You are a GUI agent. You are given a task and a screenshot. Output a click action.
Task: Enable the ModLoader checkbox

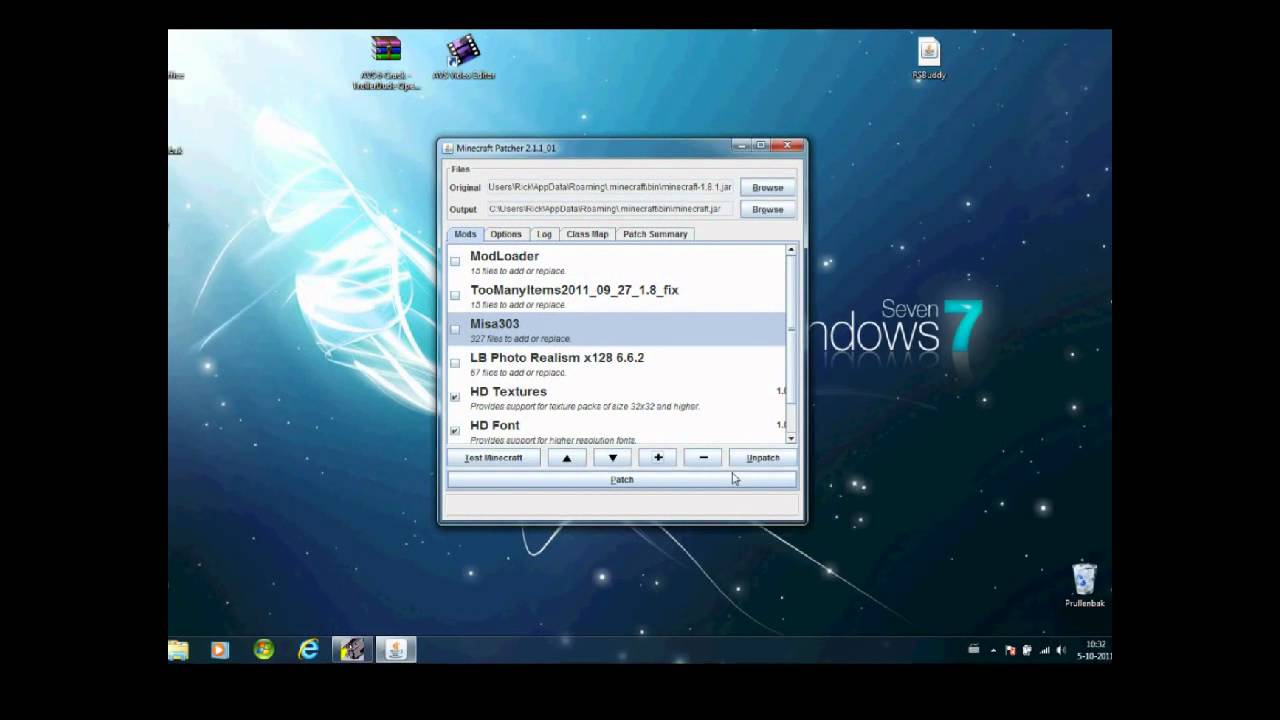tap(455, 261)
